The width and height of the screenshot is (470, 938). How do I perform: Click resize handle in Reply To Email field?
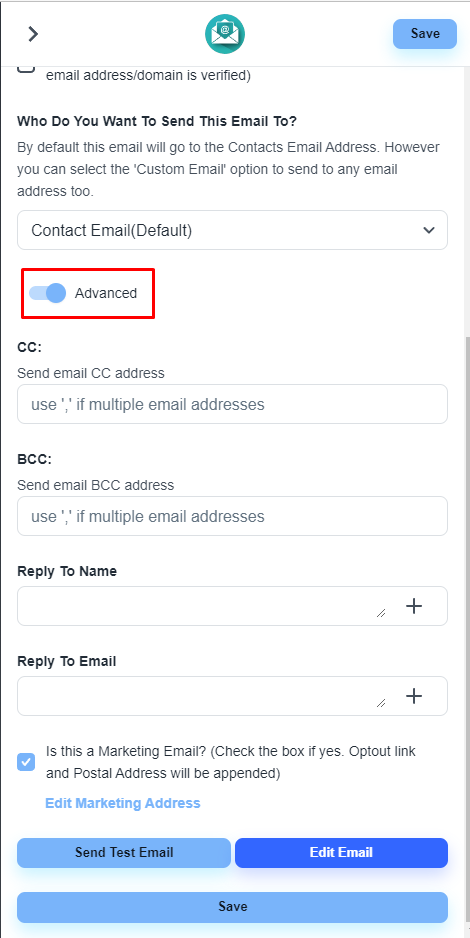381,703
